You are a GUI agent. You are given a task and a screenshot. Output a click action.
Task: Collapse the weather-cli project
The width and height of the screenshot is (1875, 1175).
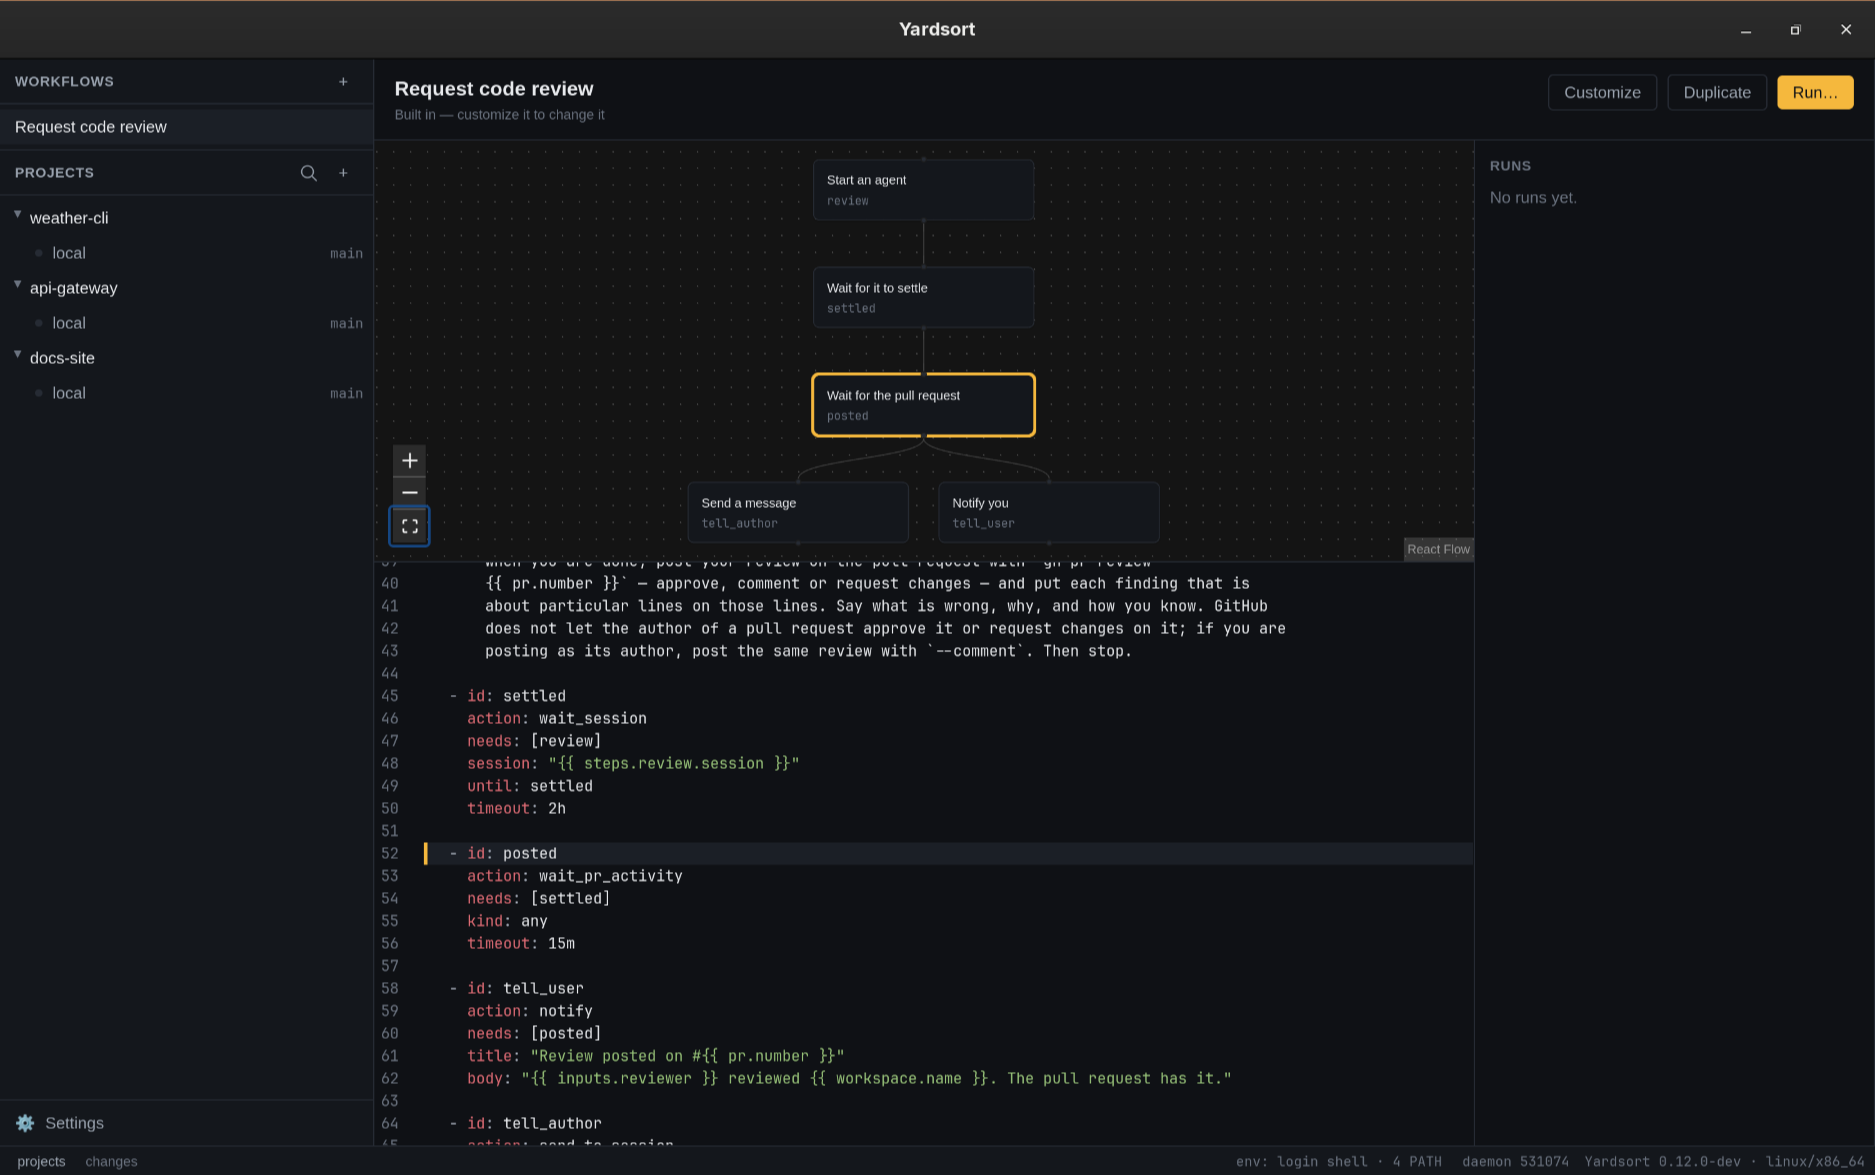click(x=17, y=216)
